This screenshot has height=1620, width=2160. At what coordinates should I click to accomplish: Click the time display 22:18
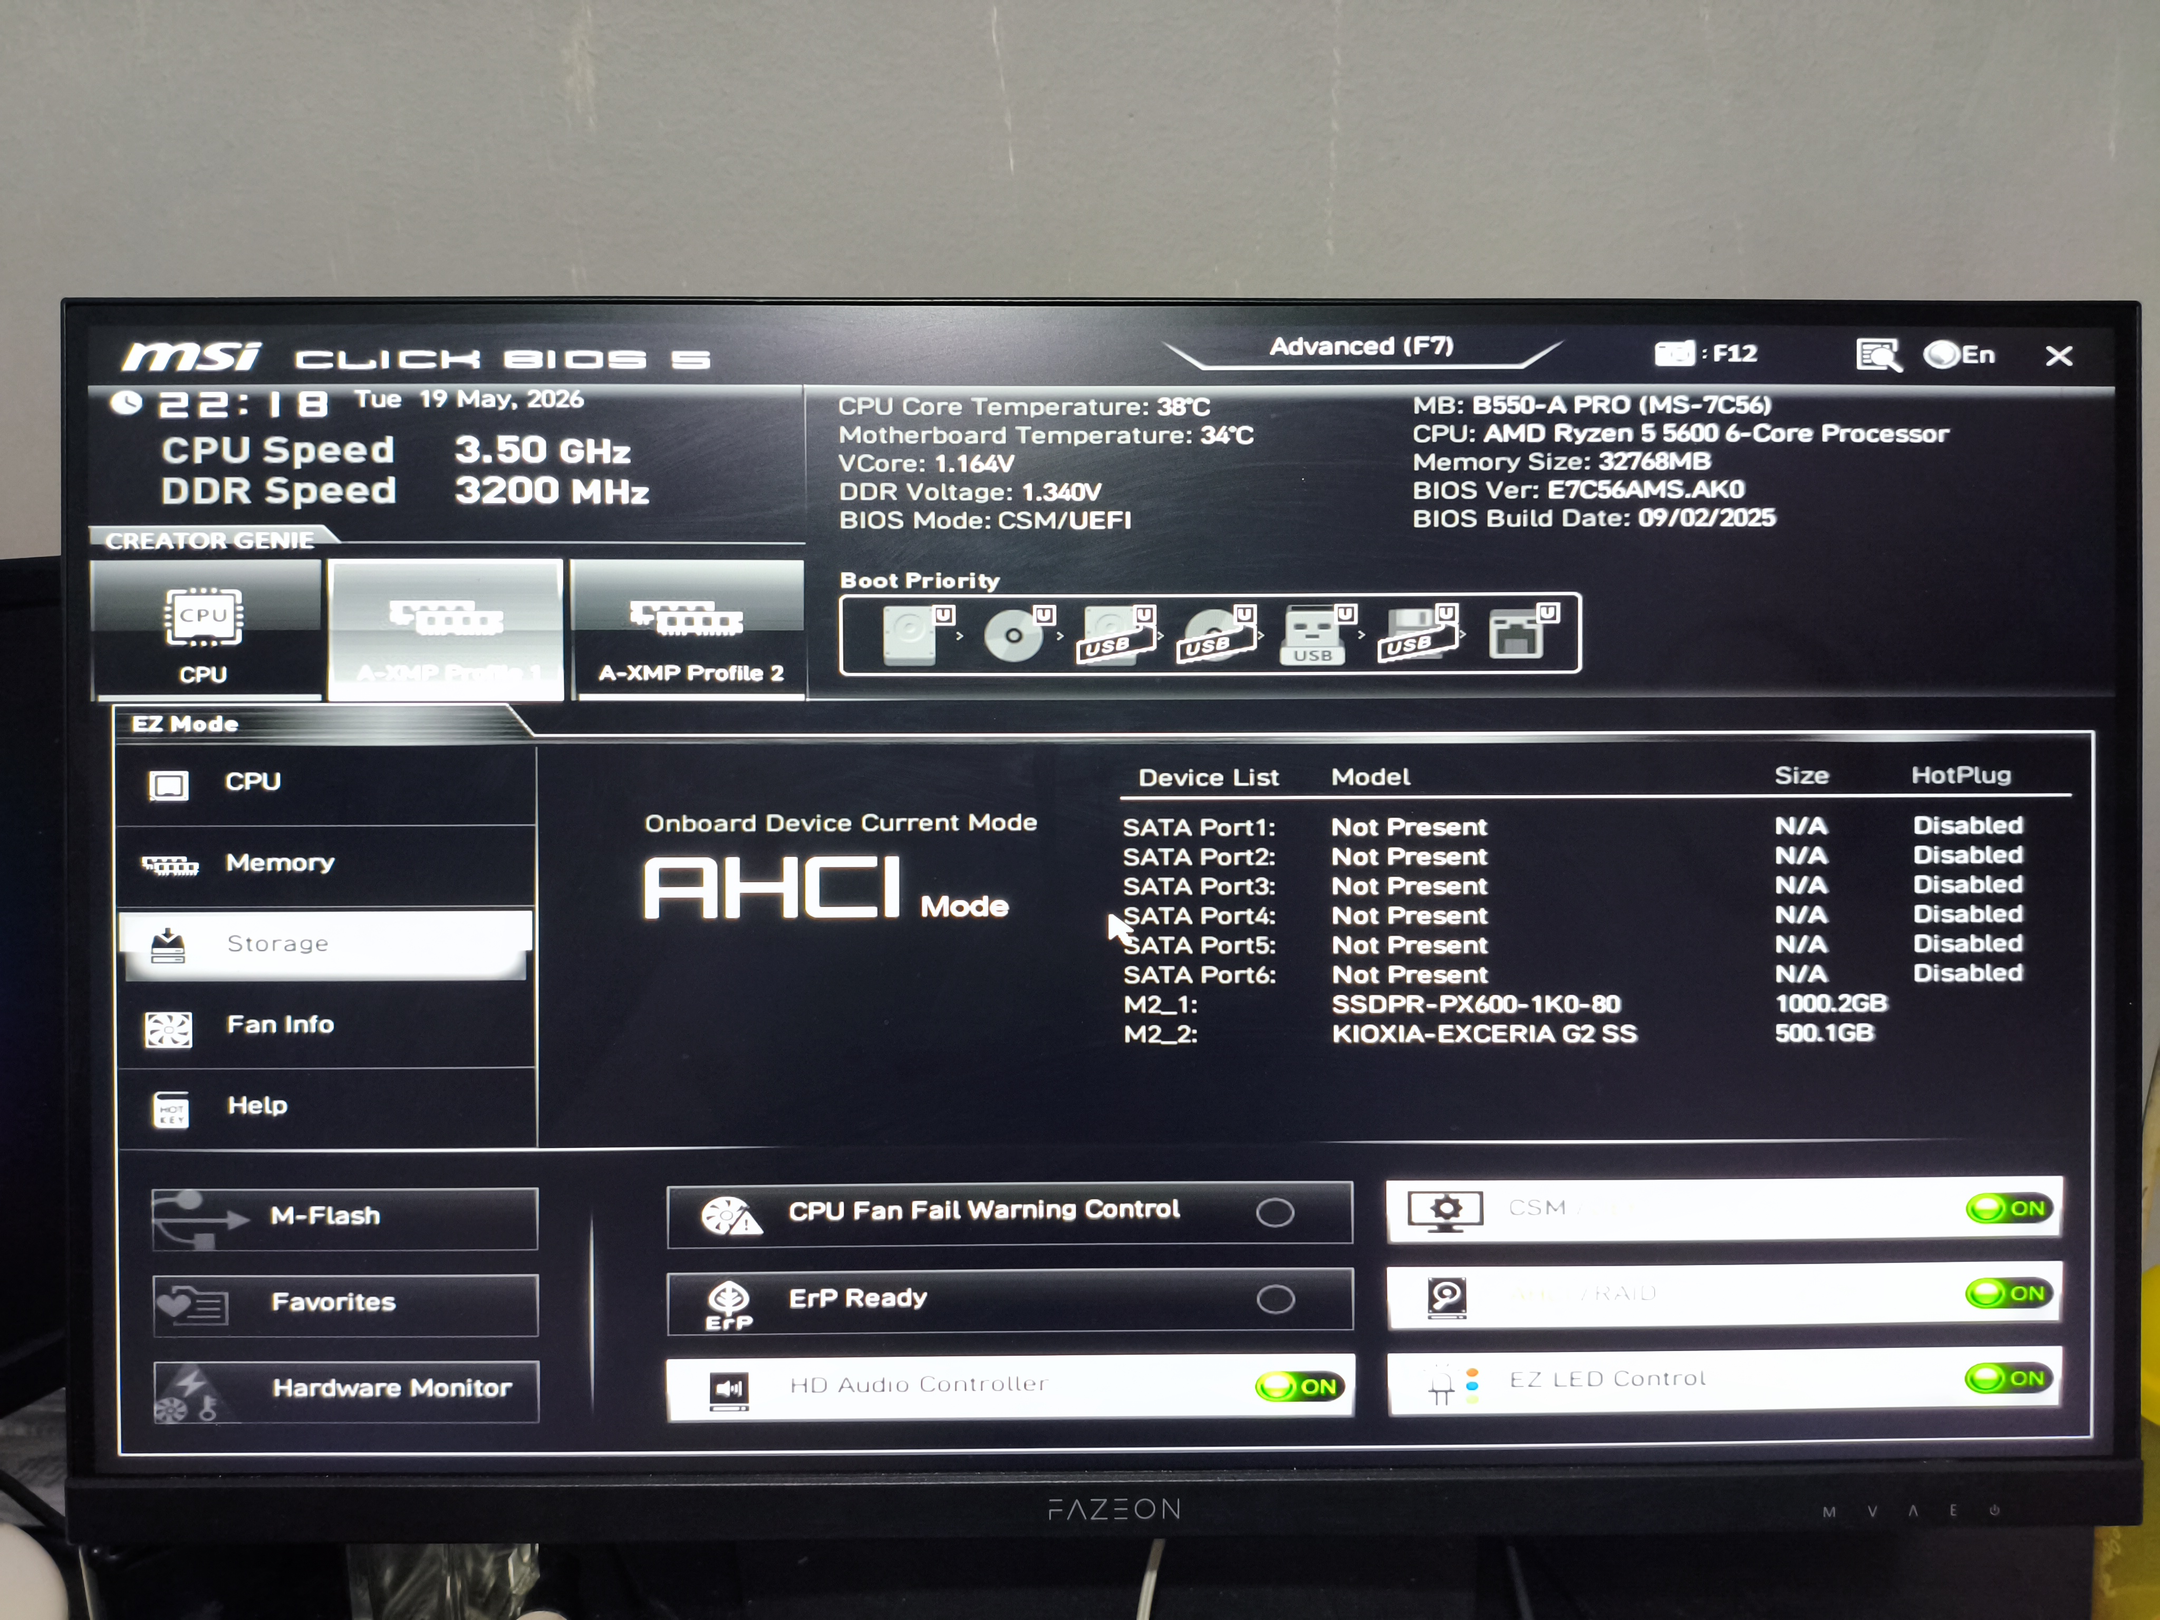(x=243, y=405)
